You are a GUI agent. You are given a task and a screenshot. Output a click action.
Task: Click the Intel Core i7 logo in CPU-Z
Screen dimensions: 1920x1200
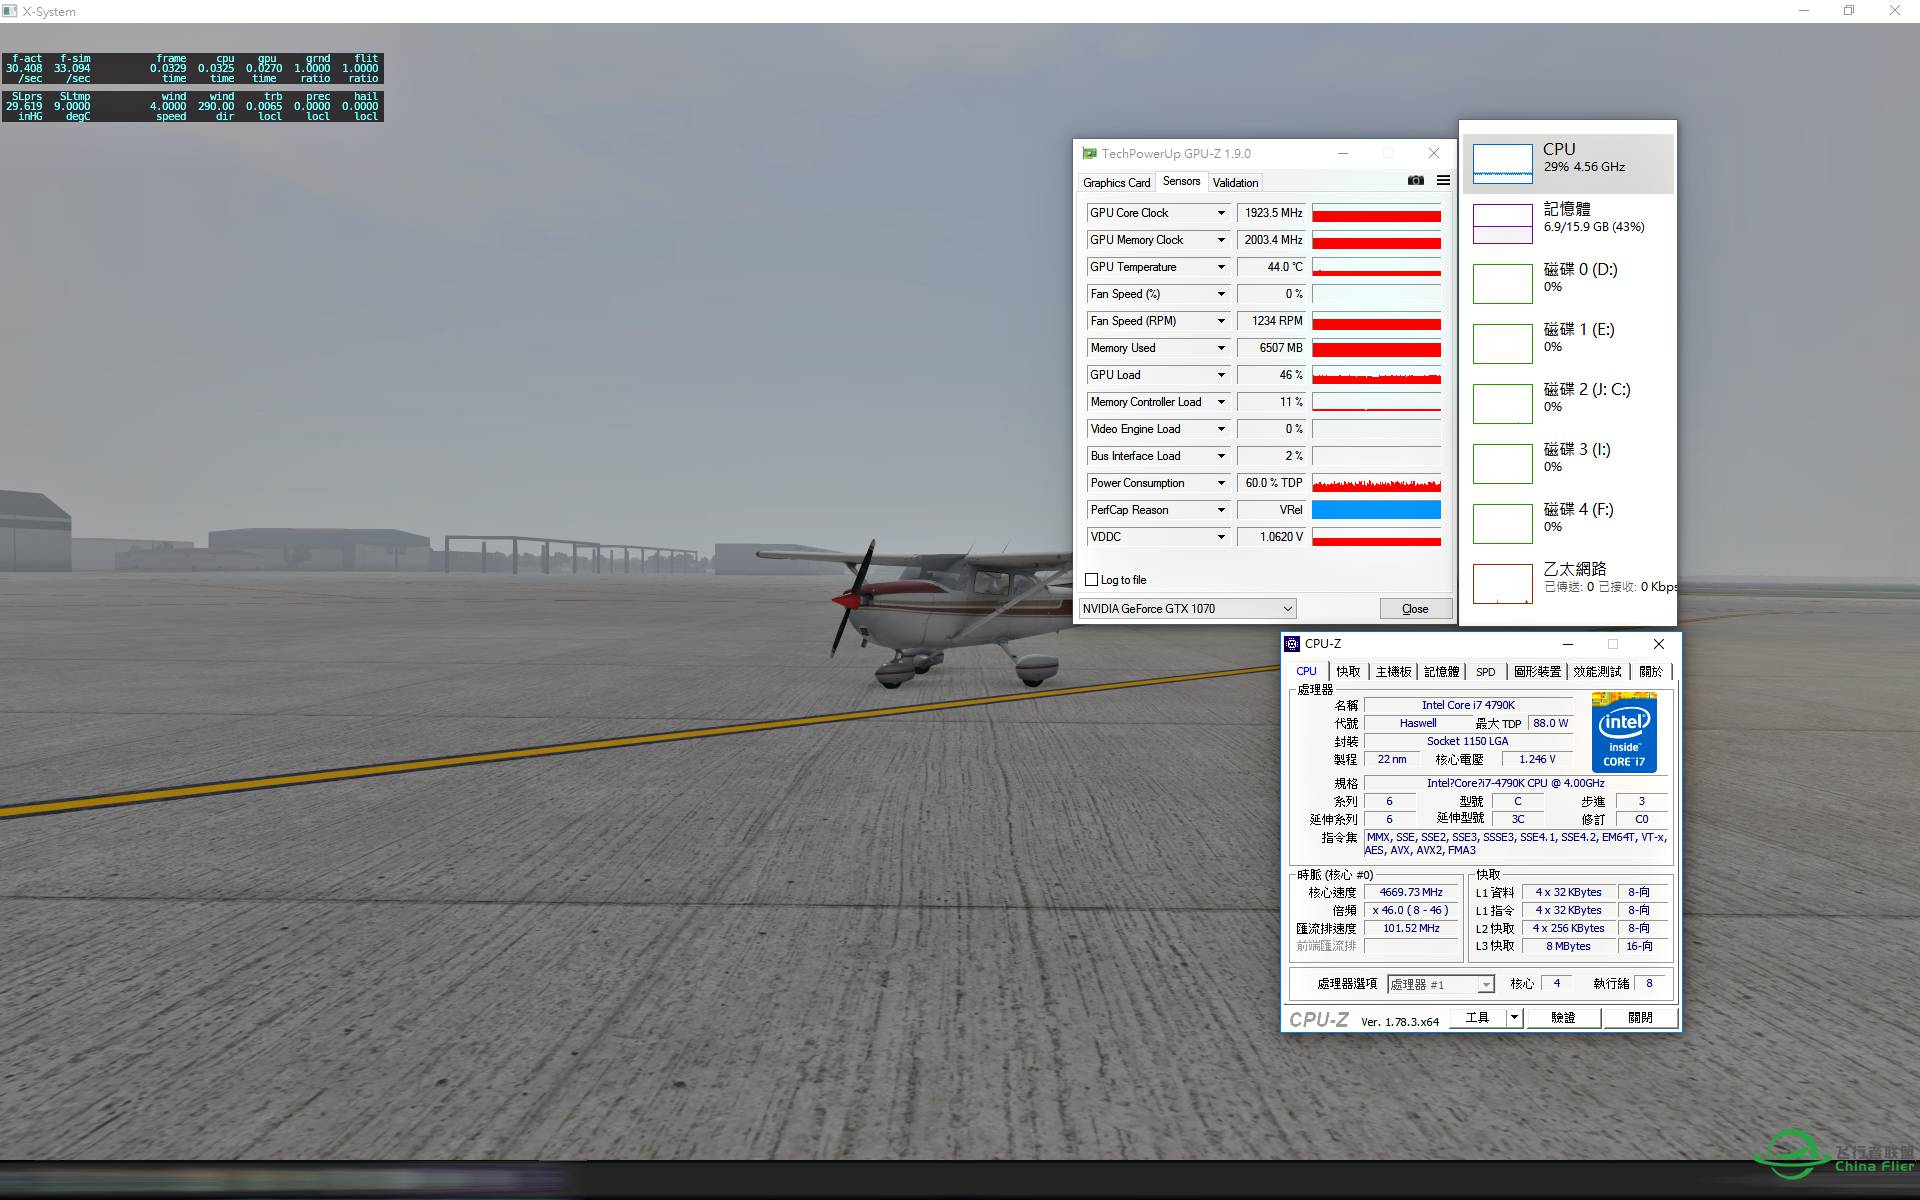pos(1624,732)
